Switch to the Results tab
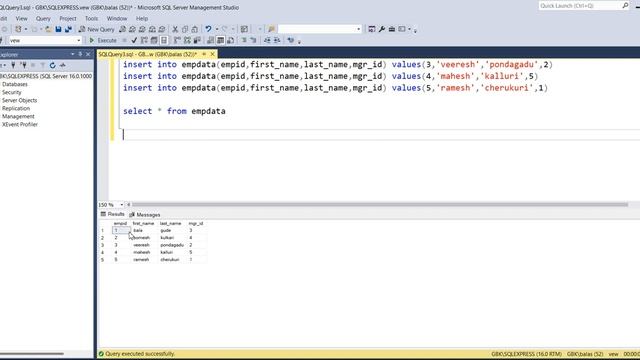The width and height of the screenshot is (640, 360). point(112,214)
